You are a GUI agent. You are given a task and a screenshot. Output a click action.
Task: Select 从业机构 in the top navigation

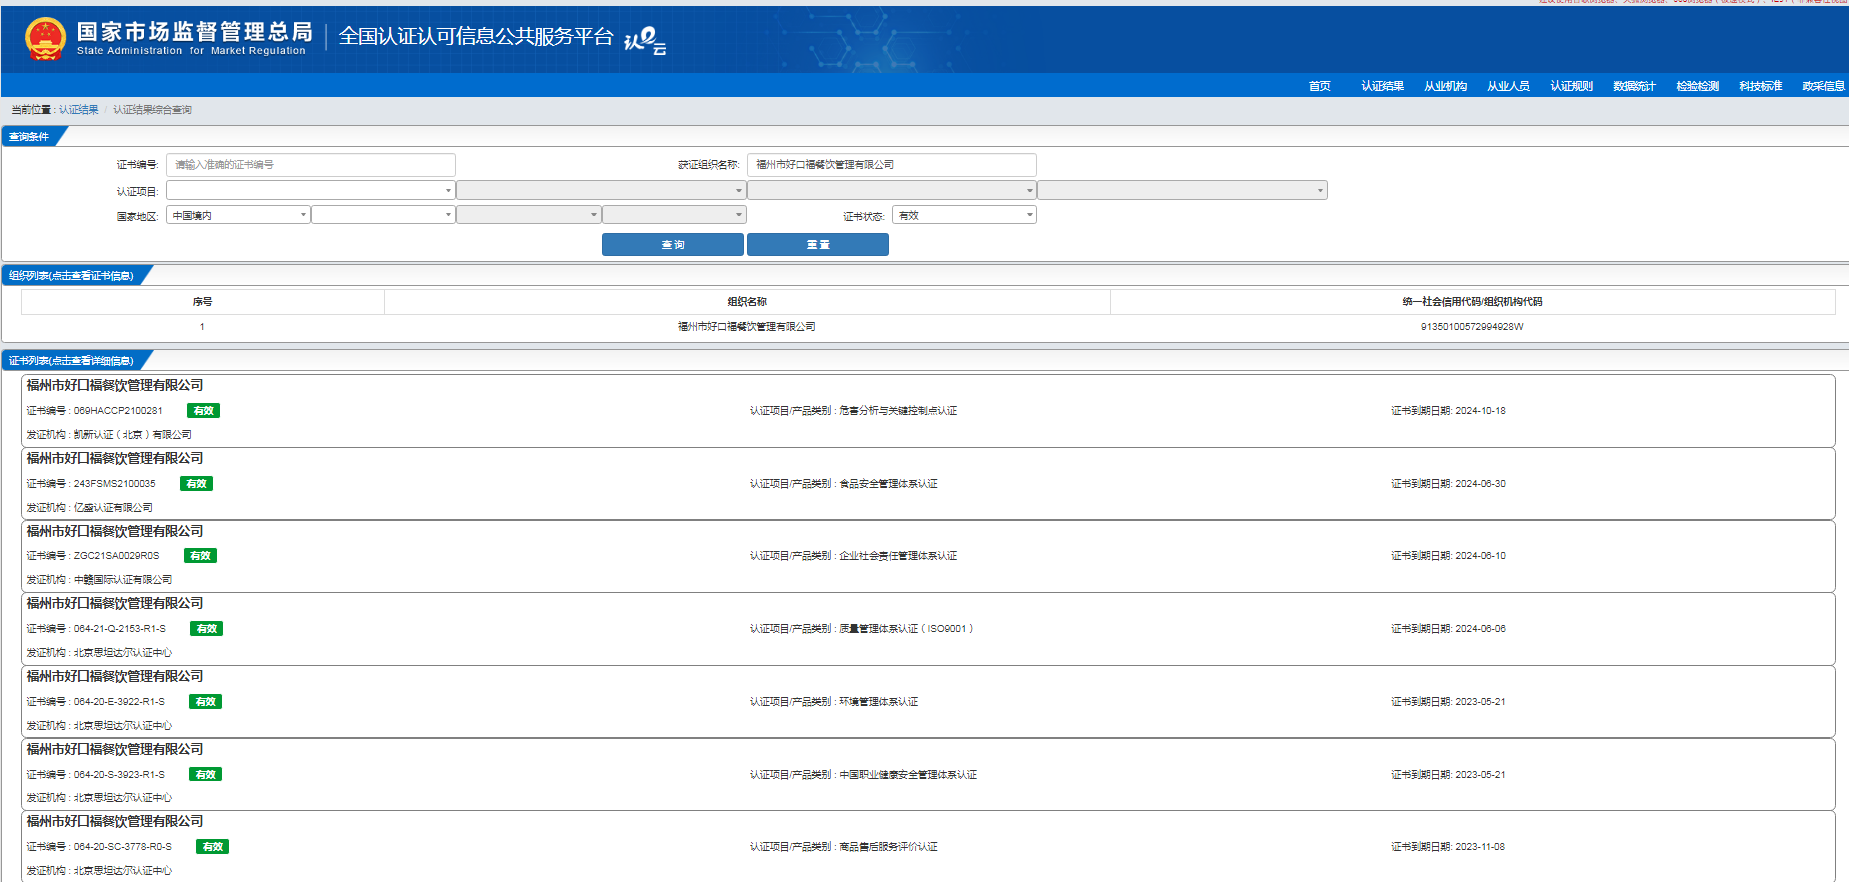[1445, 86]
